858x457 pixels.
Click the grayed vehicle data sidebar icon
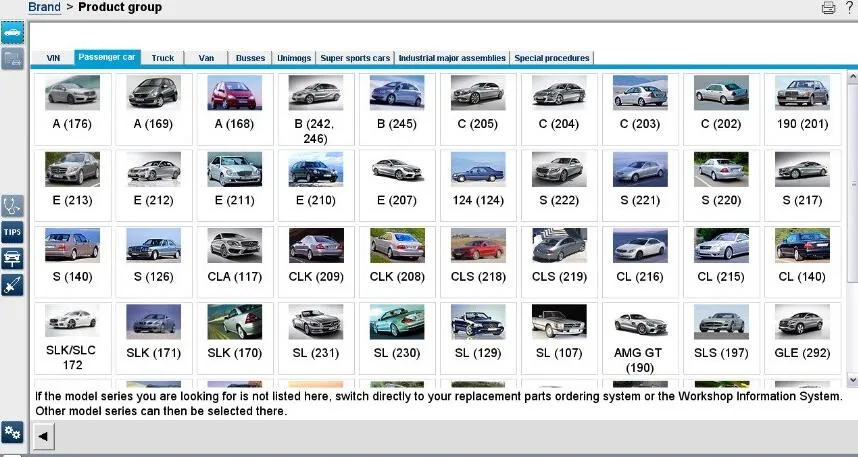tap(12, 59)
